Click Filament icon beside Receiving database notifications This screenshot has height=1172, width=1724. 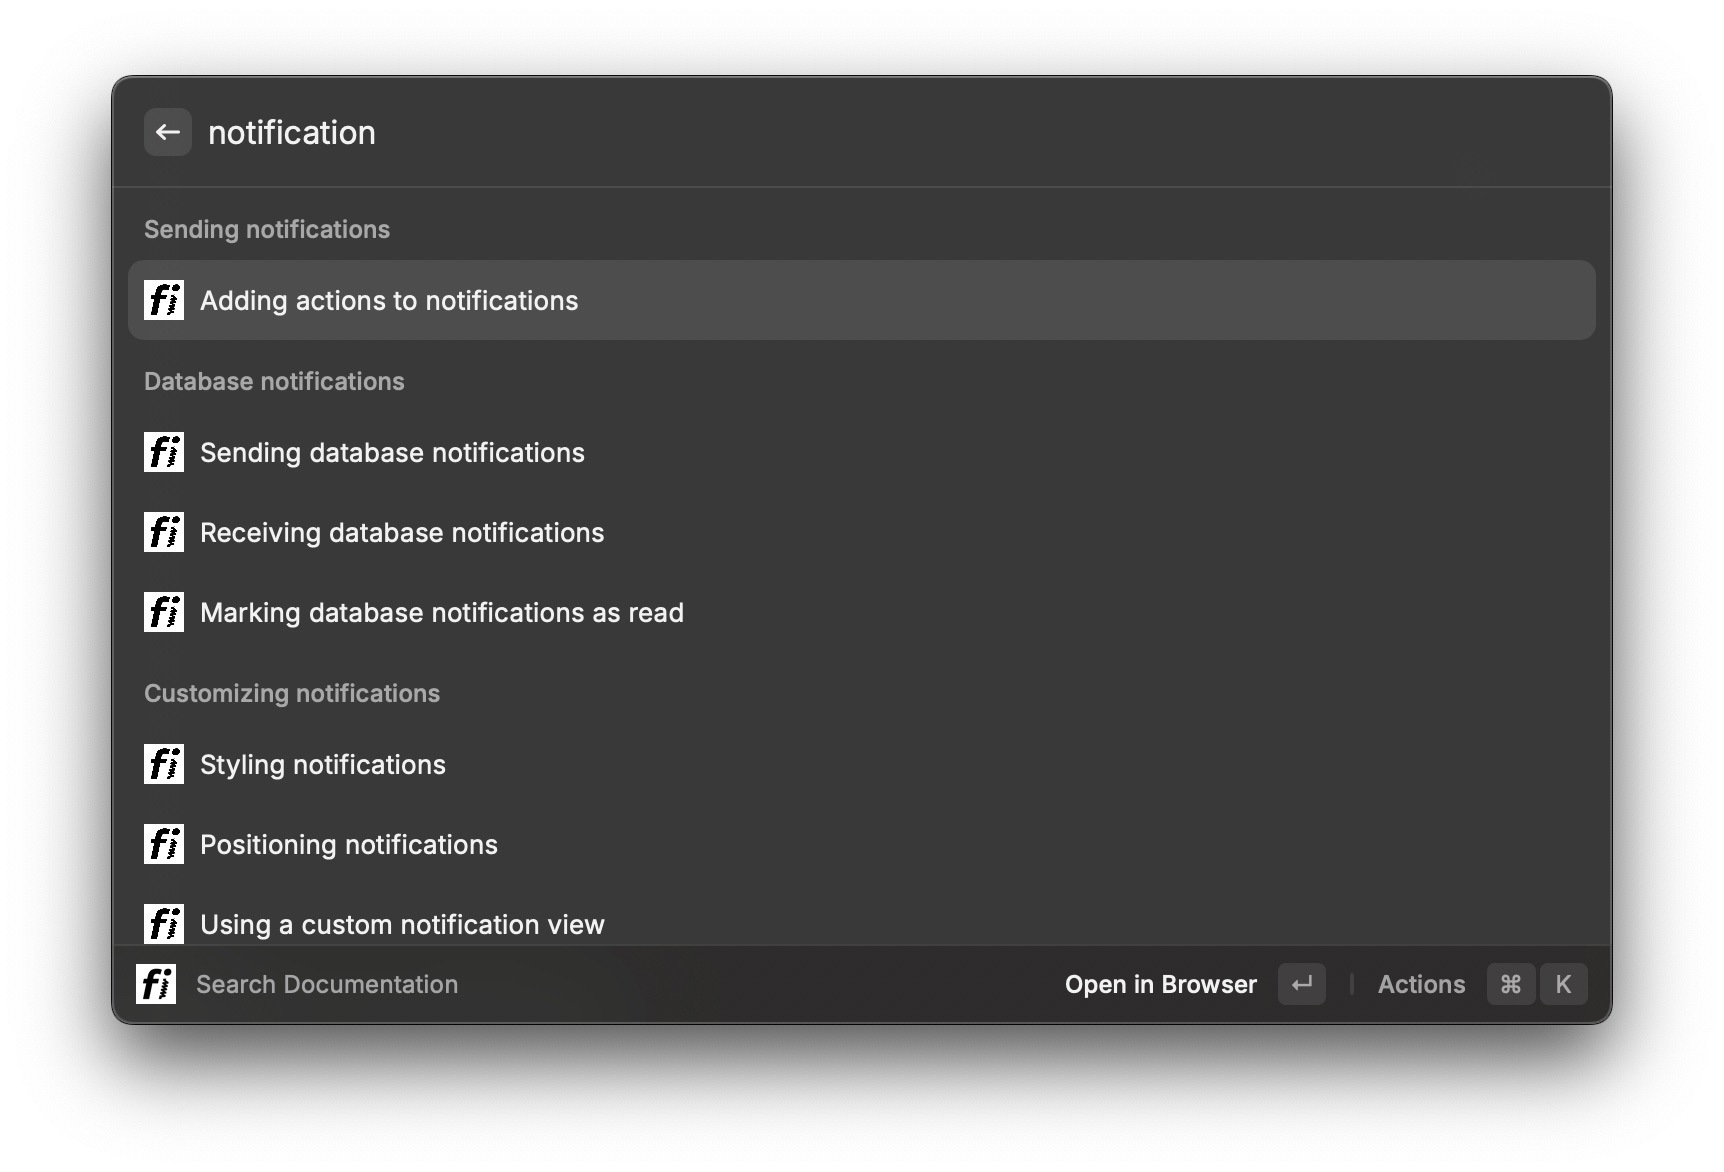164,532
